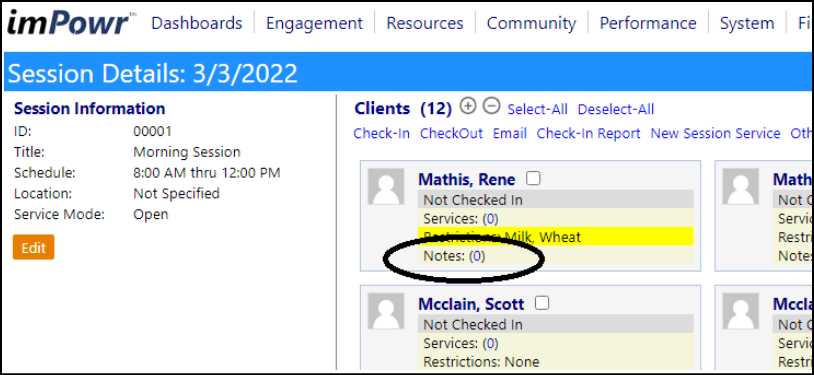The height and width of the screenshot is (375, 814).
Task: Click the avatar on the bottom-right client card
Action: coord(741,311)
